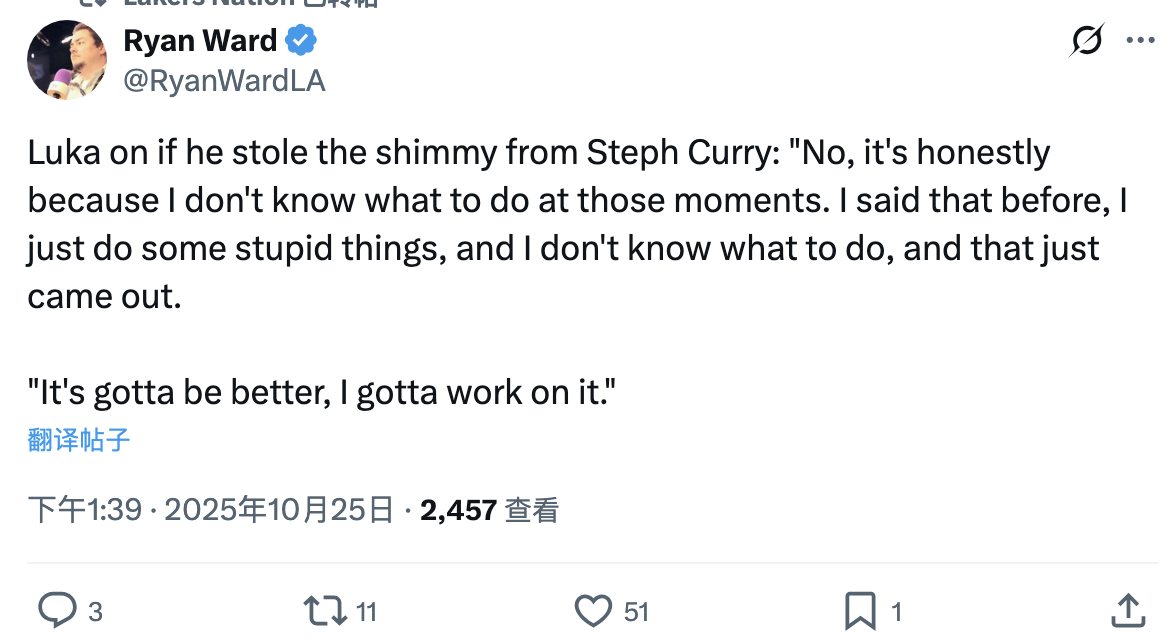The image size is (1176, 642).
Task: Like the post with the heart icon
Action: click(594, 609)
